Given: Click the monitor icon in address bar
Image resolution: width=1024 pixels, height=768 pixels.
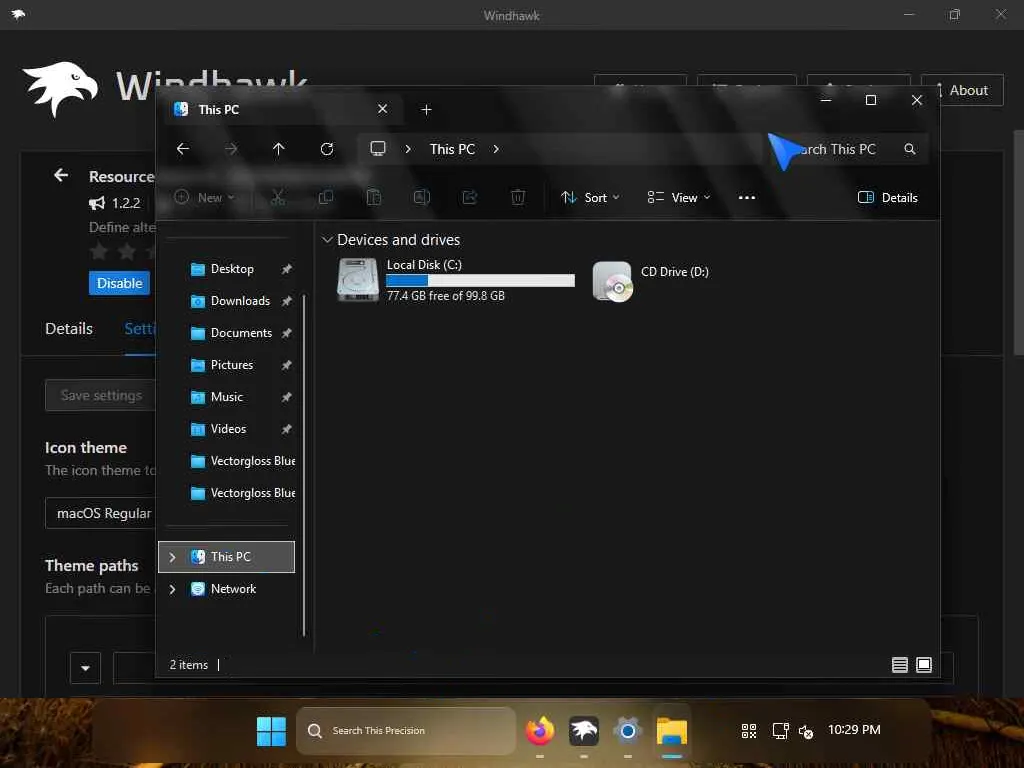Looking at the screenshot, I should click(x=378, y=149).
